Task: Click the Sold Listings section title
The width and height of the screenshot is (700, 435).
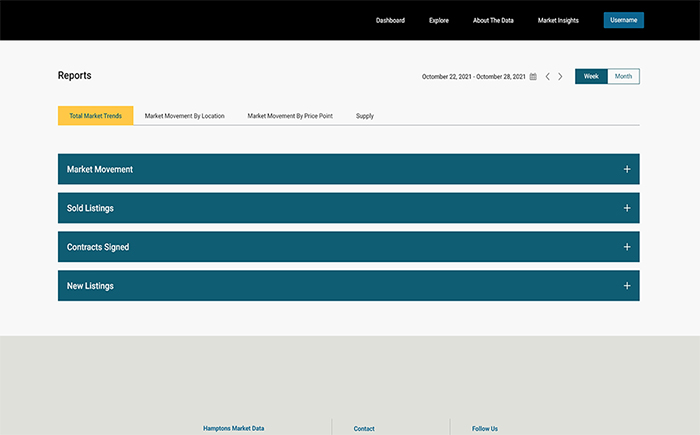Action: coord(90,208)
